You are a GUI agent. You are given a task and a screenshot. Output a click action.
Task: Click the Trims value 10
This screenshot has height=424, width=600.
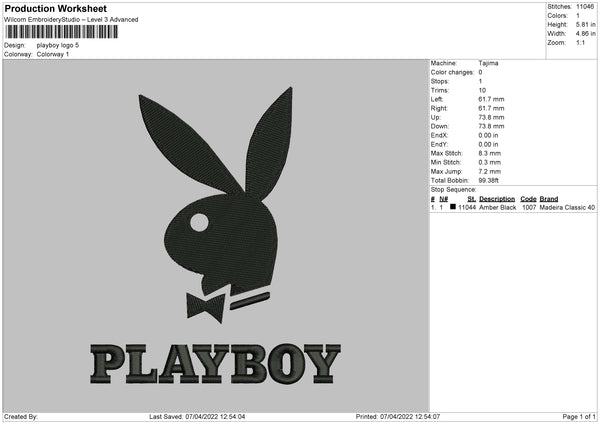482,90
